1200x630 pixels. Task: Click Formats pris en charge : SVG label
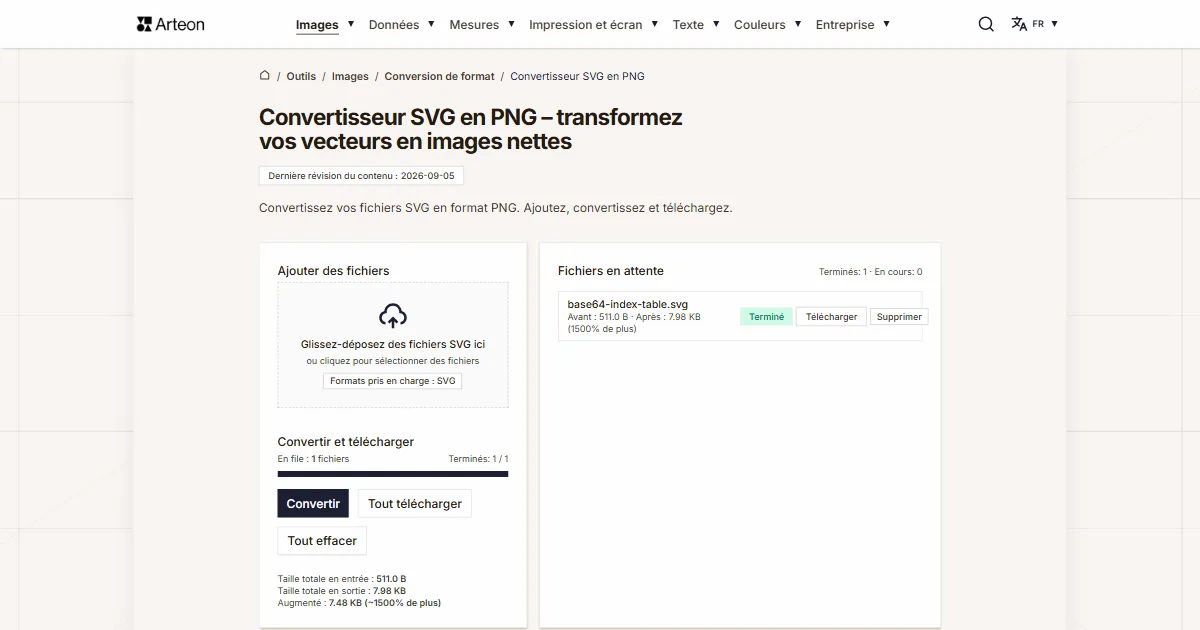[x=393, y=380]
